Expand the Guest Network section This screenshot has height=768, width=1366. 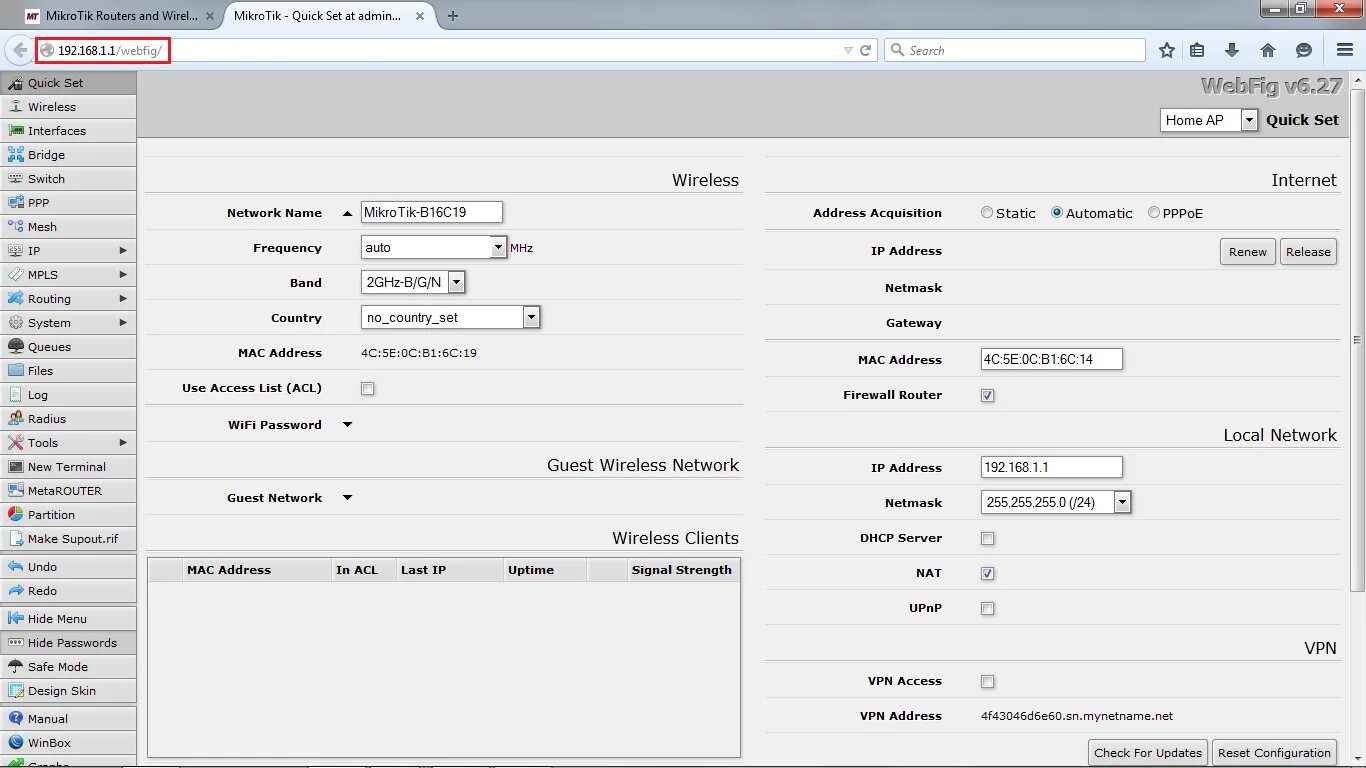pos(348,498)
